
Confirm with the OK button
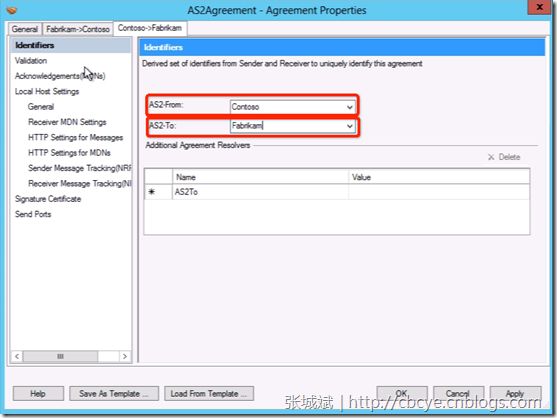point(402,393)
